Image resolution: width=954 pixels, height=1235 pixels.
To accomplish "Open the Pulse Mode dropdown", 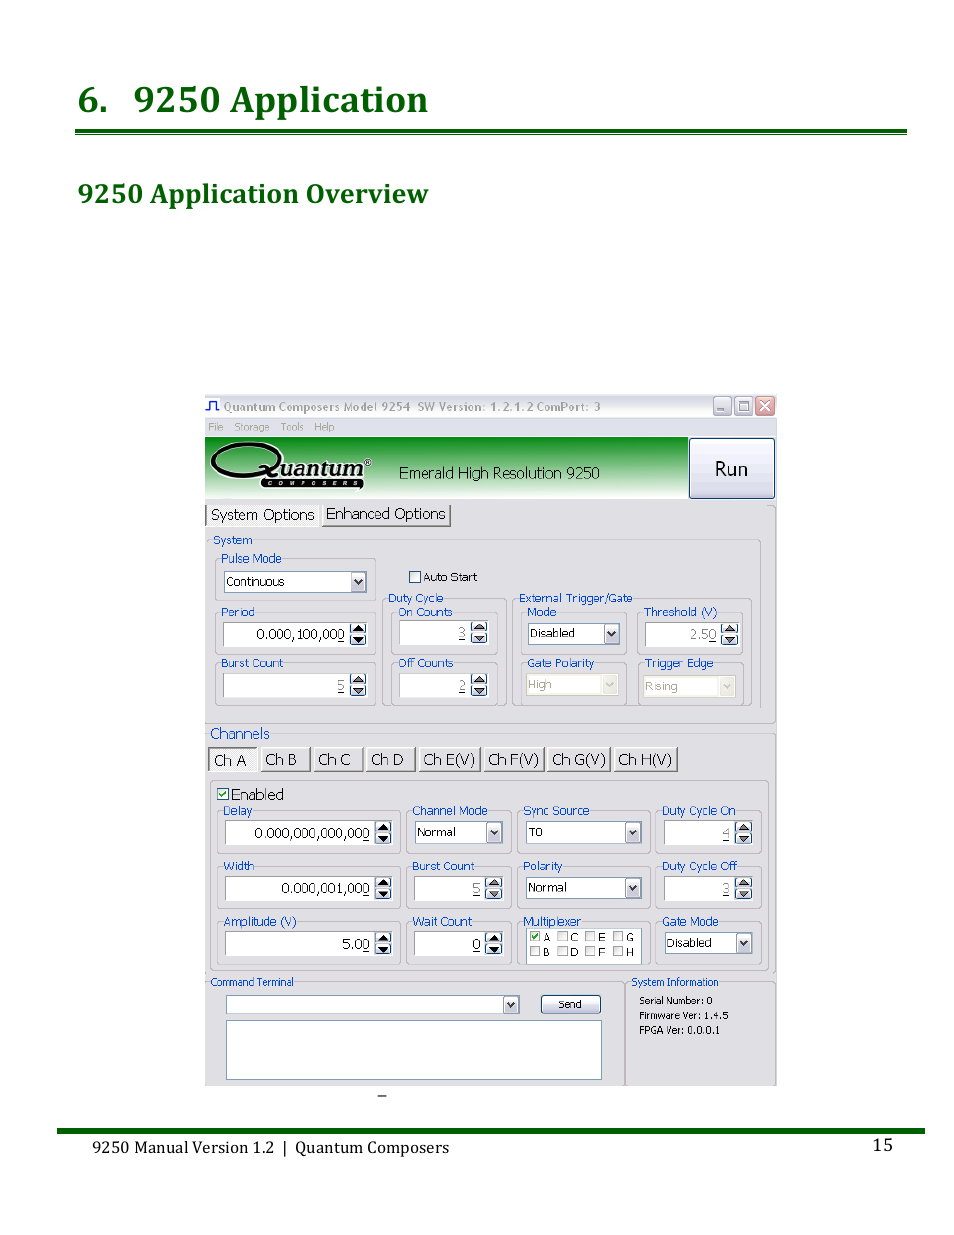I will click(x=358, y=582).
